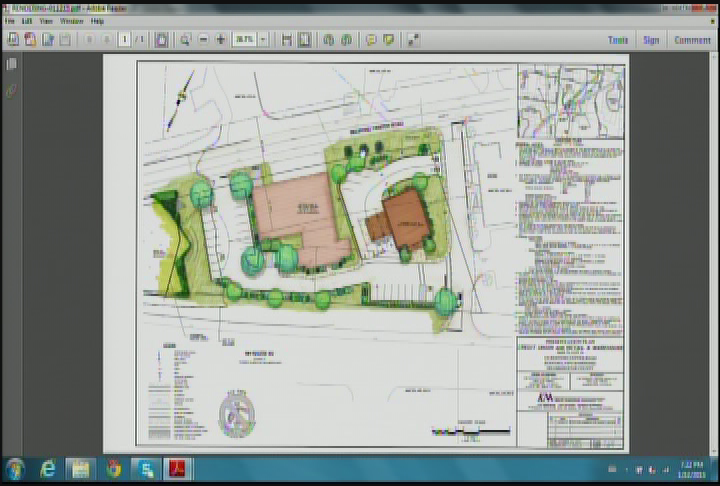Open Windows Explorer from taskbar
This screenshot has width=720, height=486.
coord(80,469)
